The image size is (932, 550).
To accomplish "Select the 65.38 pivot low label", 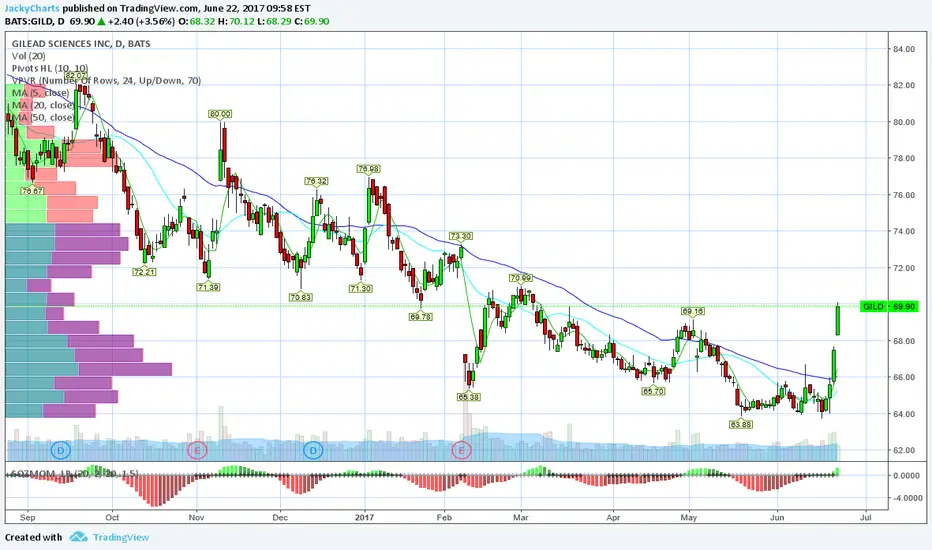I will [x=468, y=397].
